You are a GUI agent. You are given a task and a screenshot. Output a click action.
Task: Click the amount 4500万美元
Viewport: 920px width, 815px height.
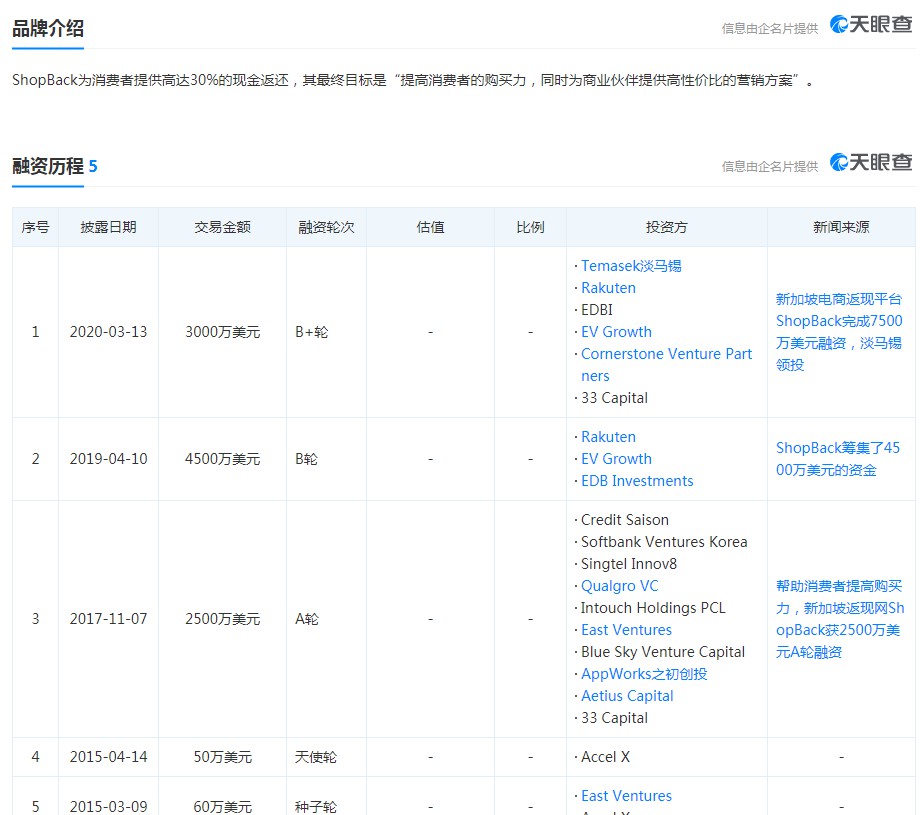click(222, 459)
